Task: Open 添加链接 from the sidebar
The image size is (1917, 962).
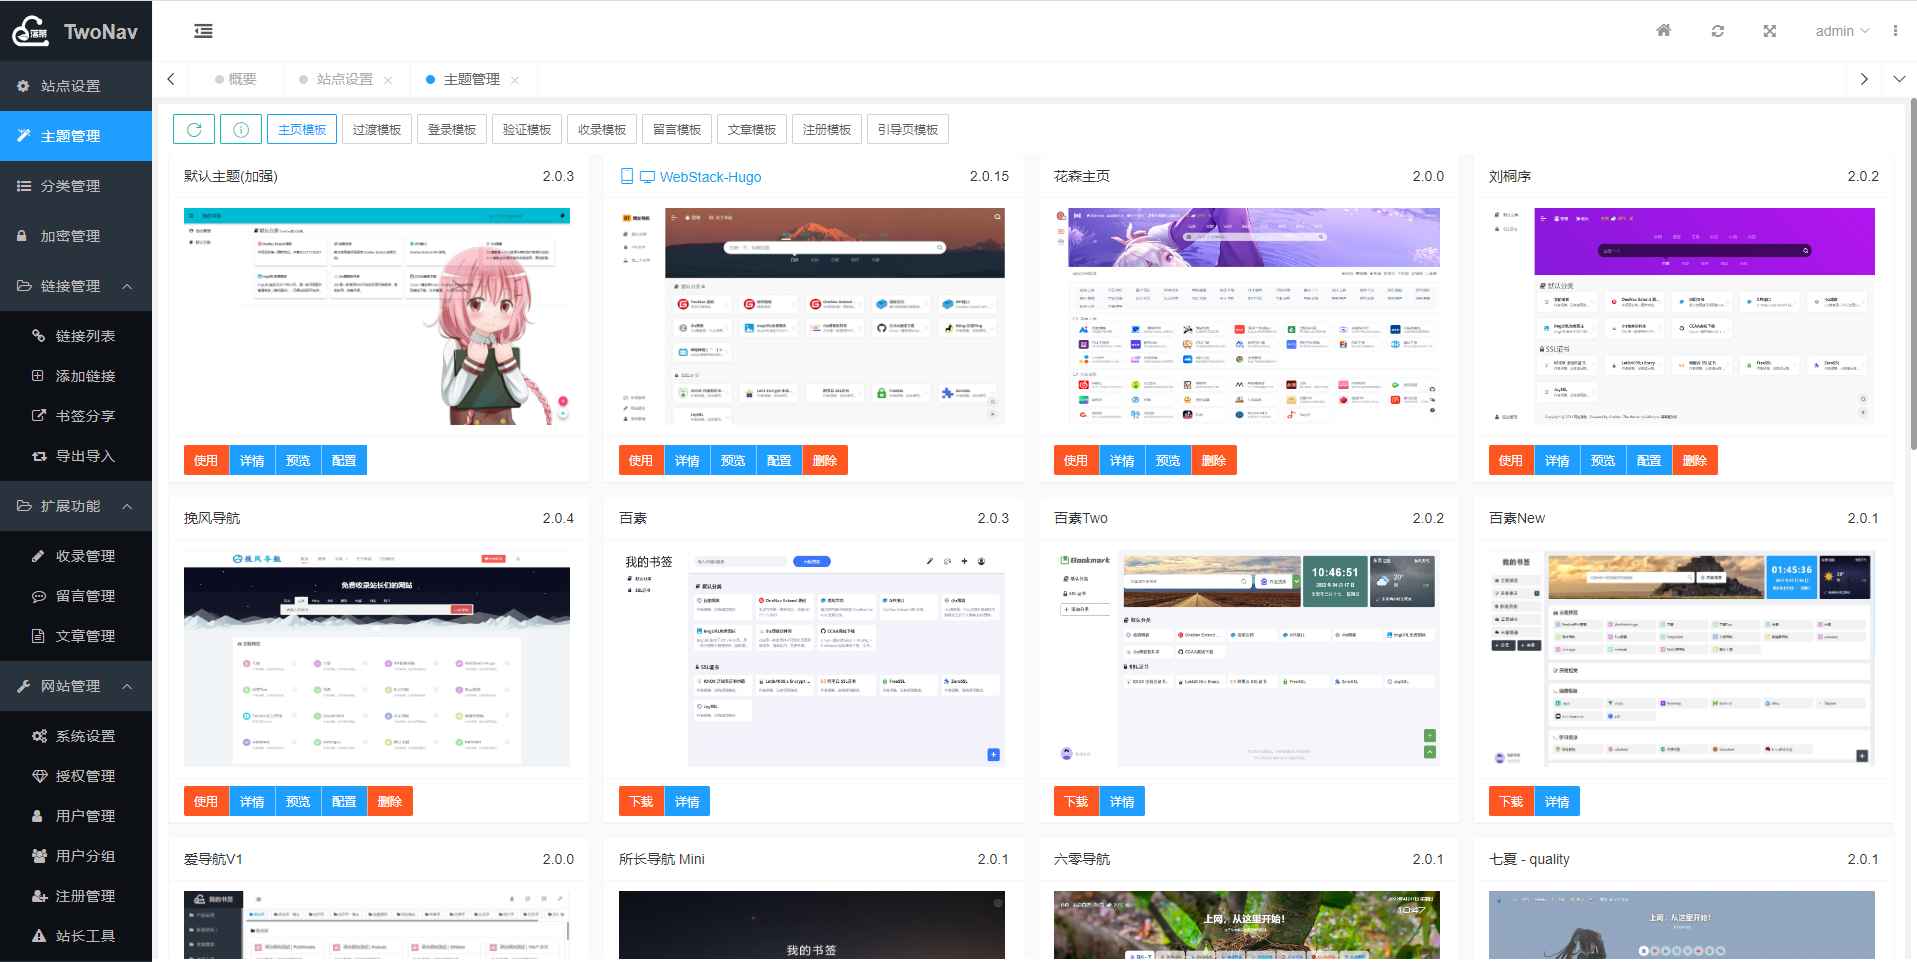Action: (85, 375)
